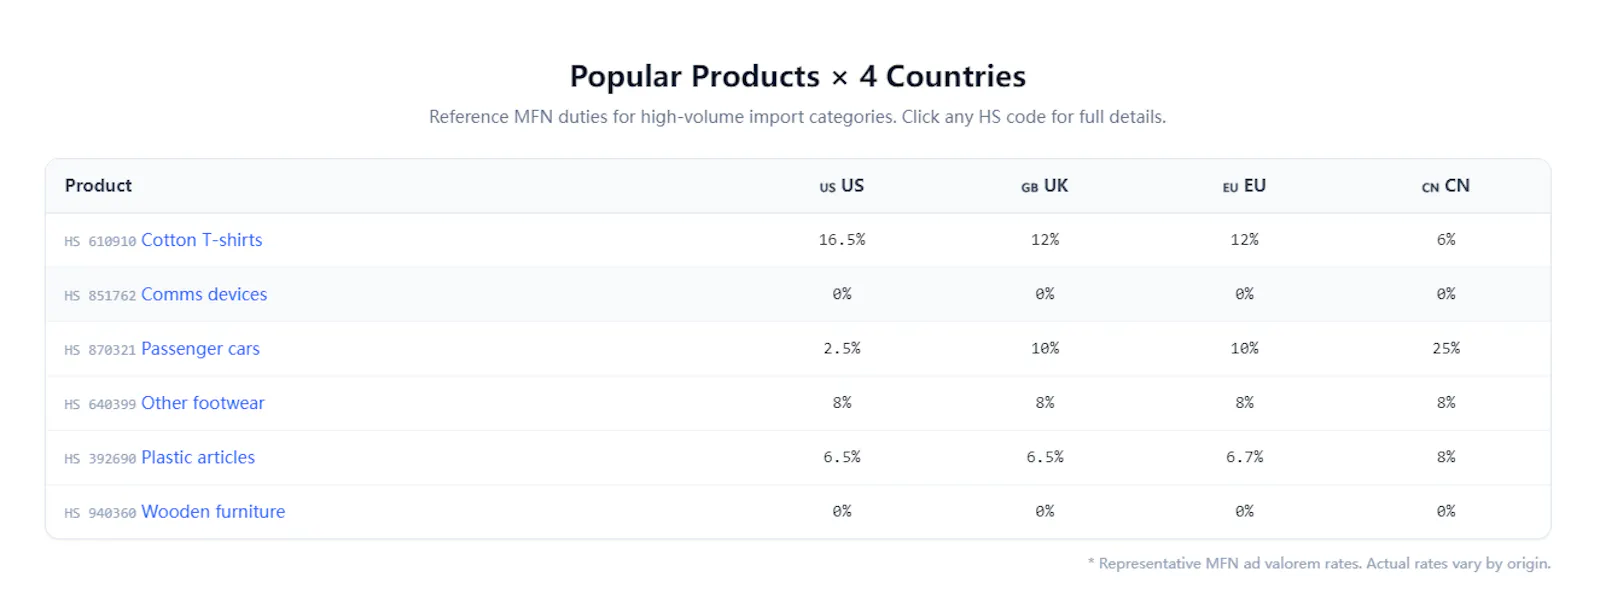
Task: Select the 16.5% US rate for T-shirts
Action: pyautogui.click(x=842, y=240)
